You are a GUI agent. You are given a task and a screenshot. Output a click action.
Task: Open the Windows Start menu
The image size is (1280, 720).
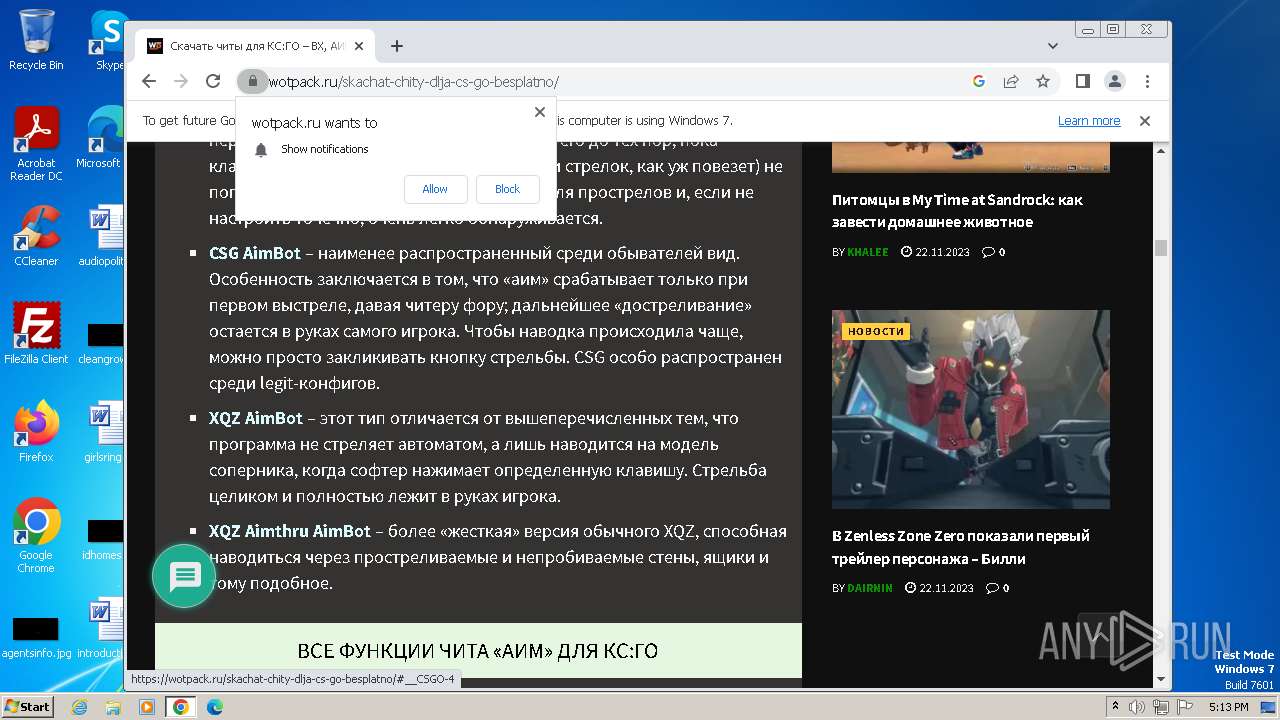coord(27,706)
